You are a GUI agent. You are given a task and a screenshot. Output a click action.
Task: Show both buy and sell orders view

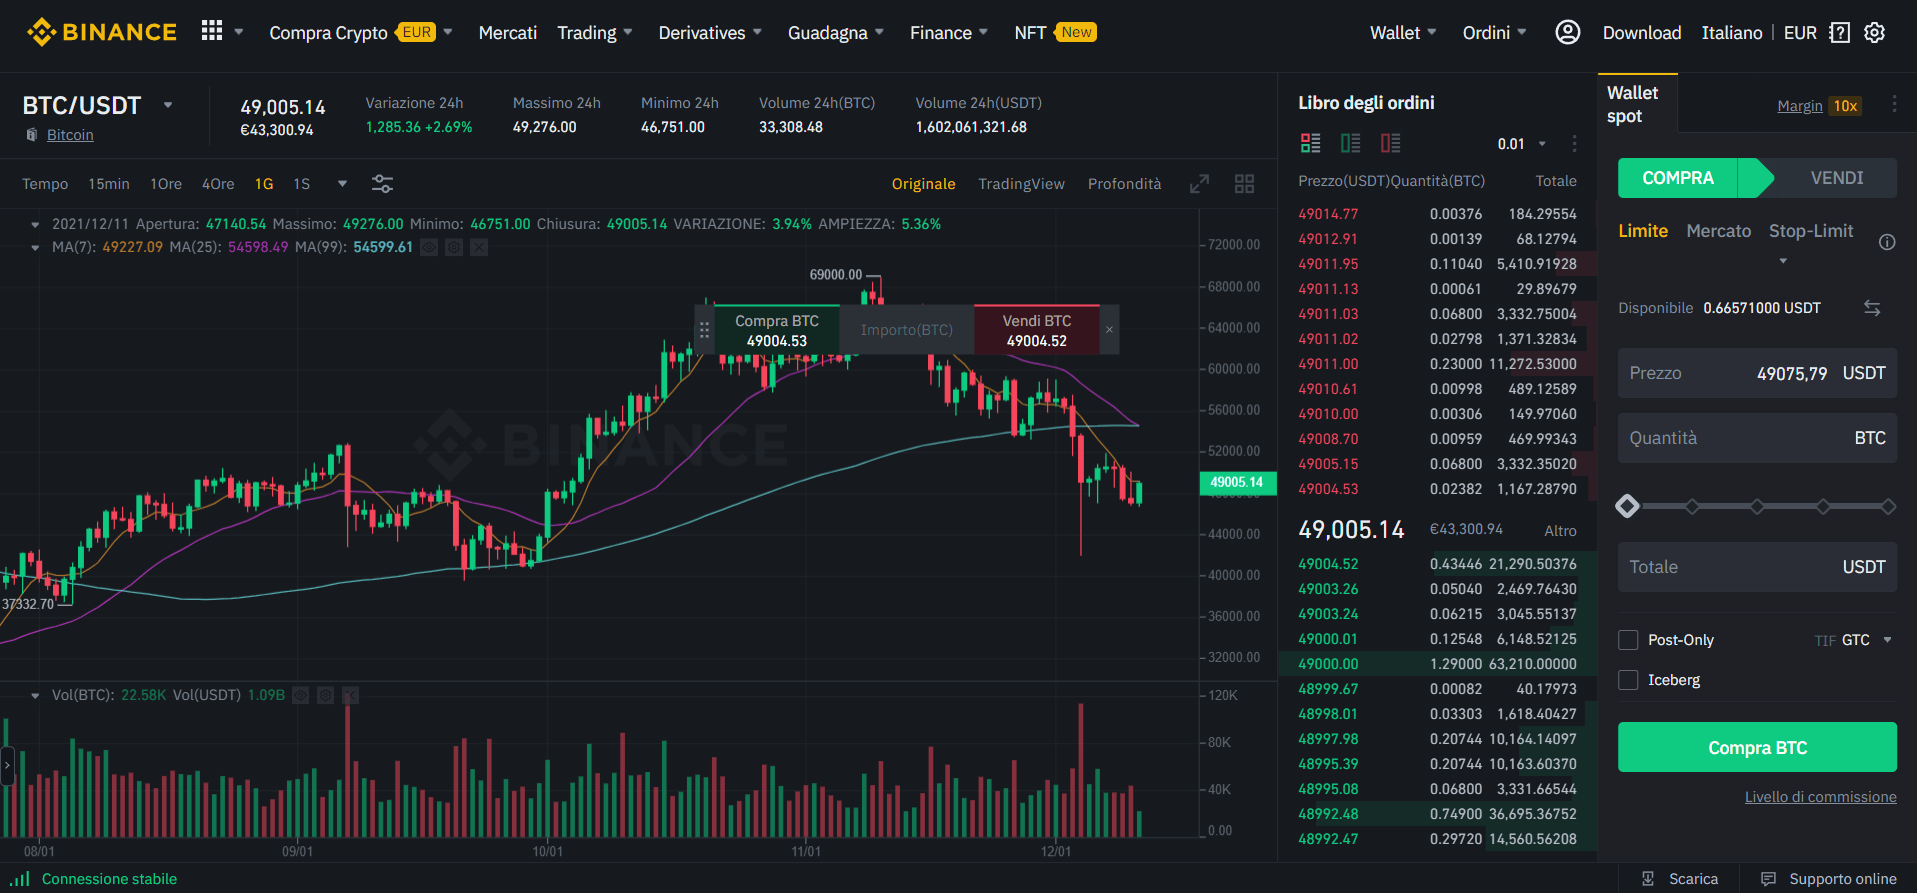tap(1310, 143)
